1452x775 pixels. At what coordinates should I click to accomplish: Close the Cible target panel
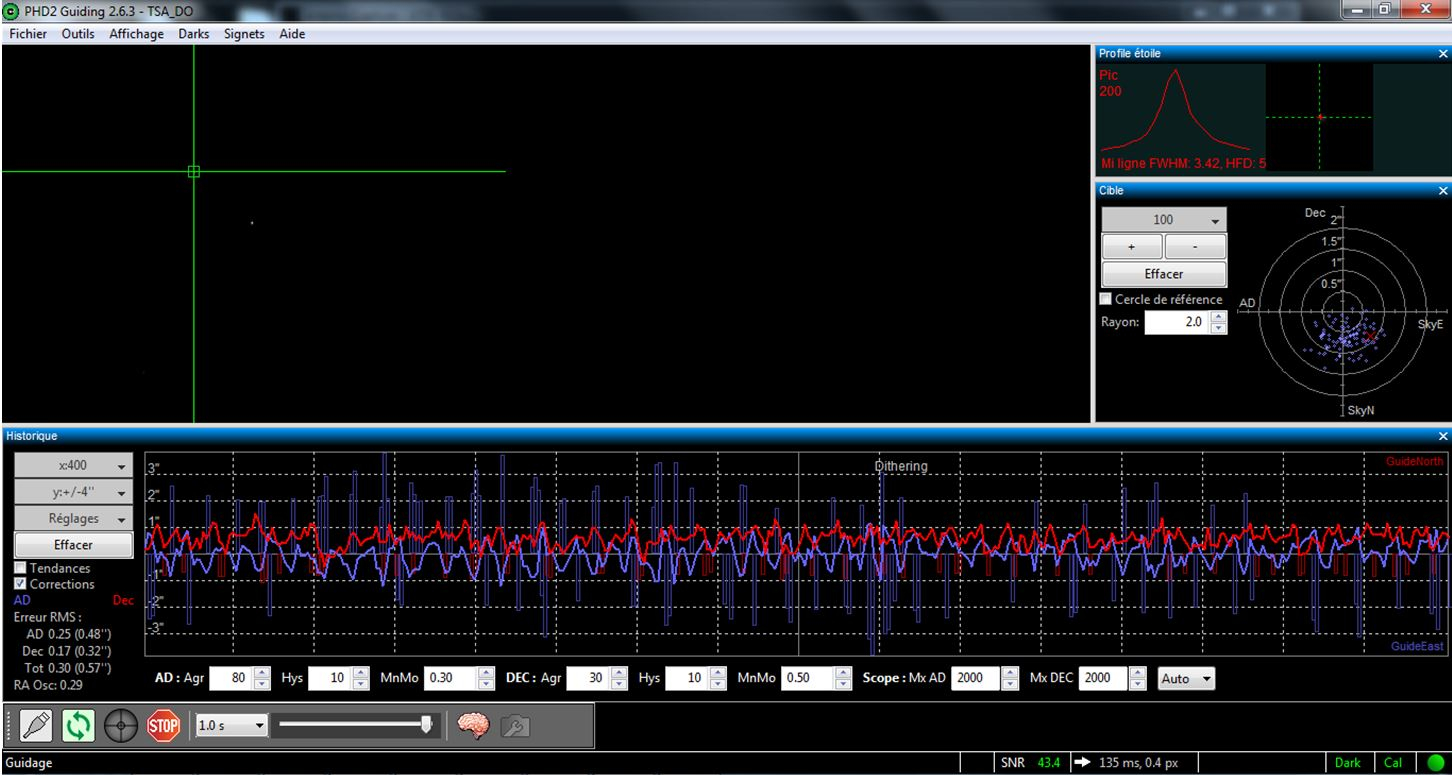1442,190
